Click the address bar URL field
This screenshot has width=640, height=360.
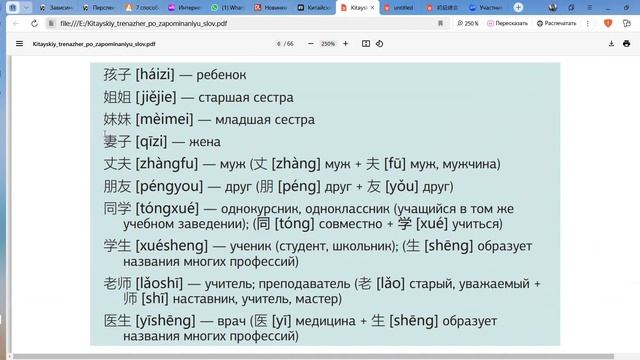[245, 24]
